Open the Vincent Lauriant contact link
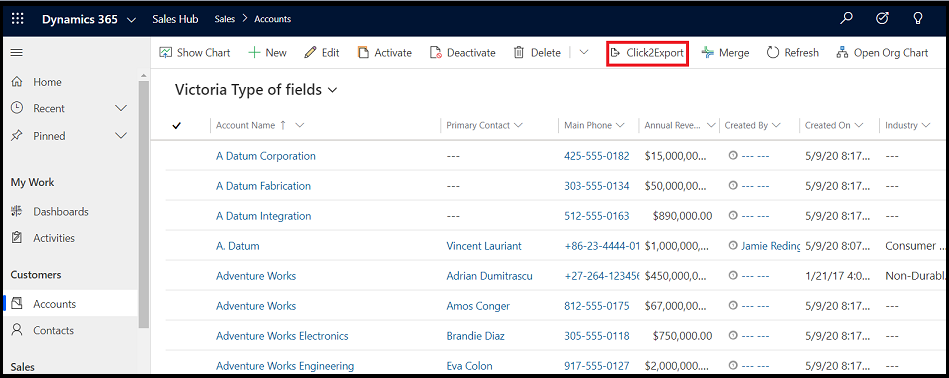This screenshot has height=378, width=949. click(x=484, y=246)
